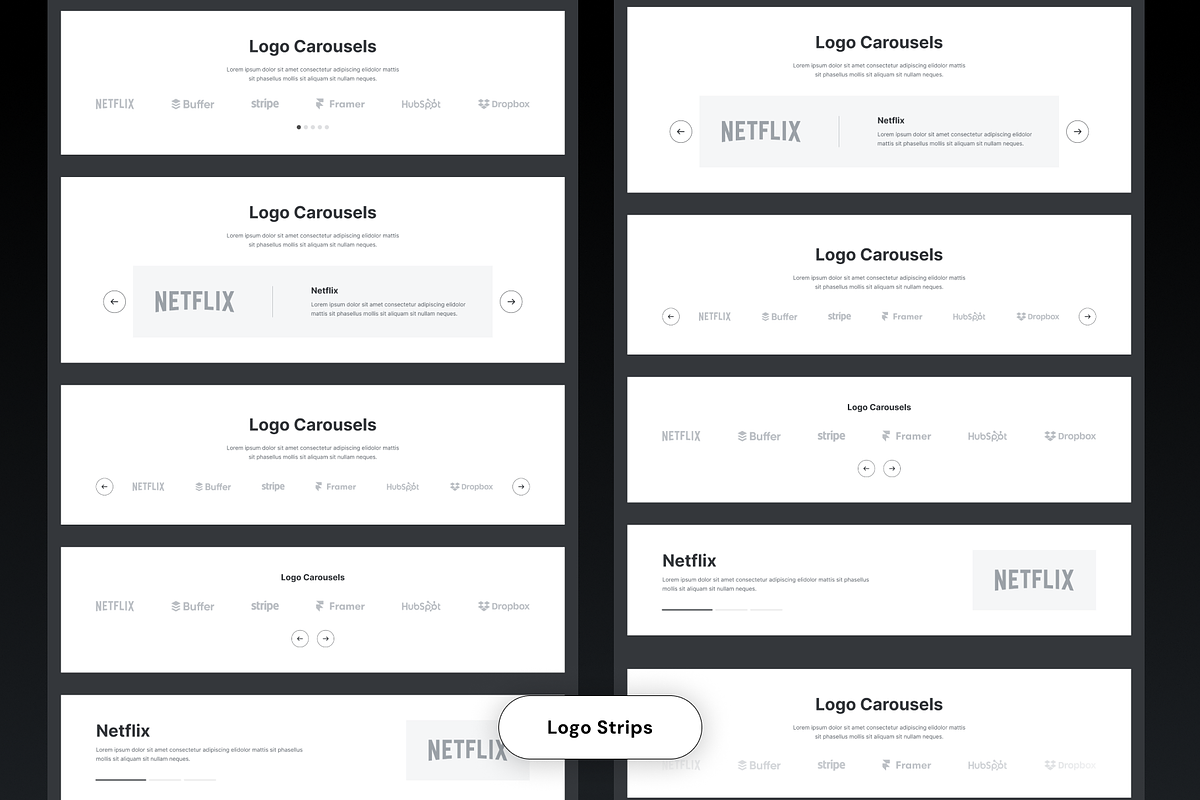Click the Framer logo in the dot-paginated carousel
1200x800 pixels.
[340, 104]
